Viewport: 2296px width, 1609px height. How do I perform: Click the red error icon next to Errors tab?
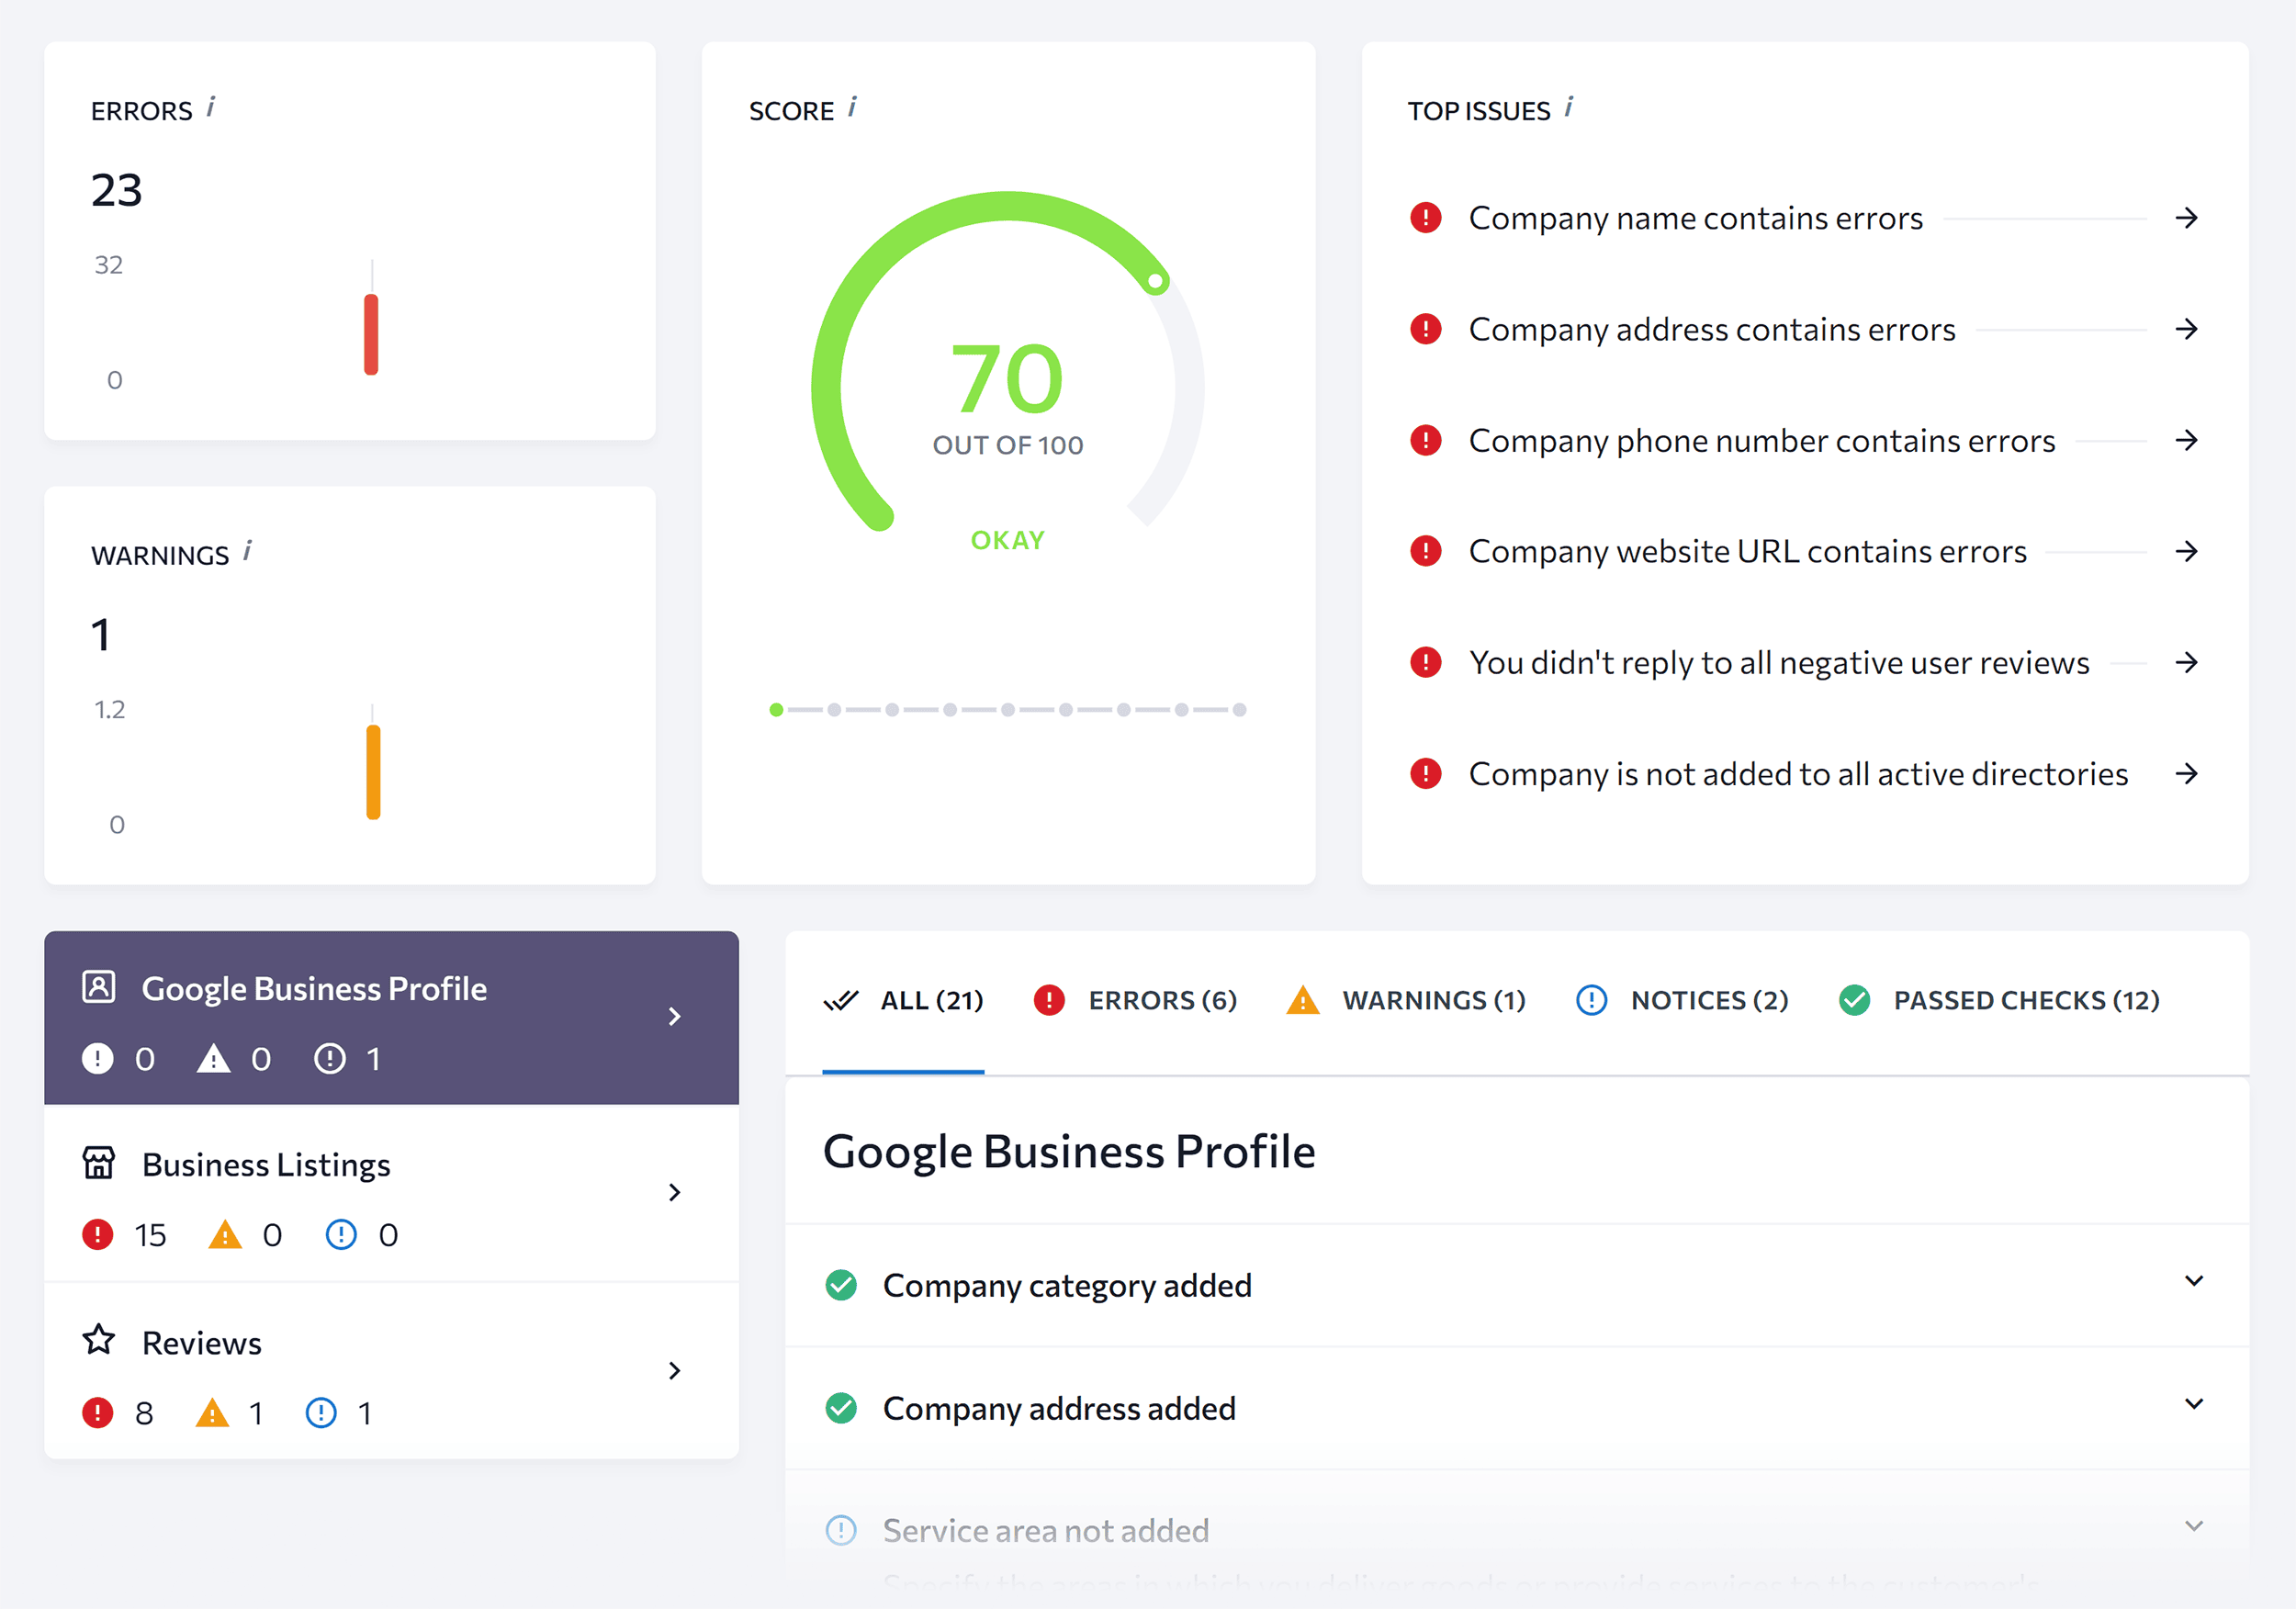click(x=1049, y=999)
